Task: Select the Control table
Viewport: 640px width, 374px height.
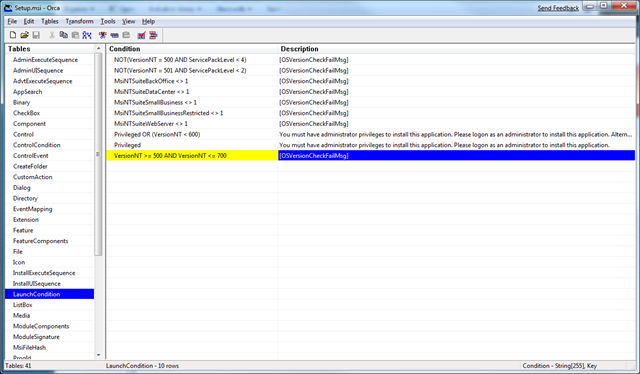Action: tap(23, 134)
